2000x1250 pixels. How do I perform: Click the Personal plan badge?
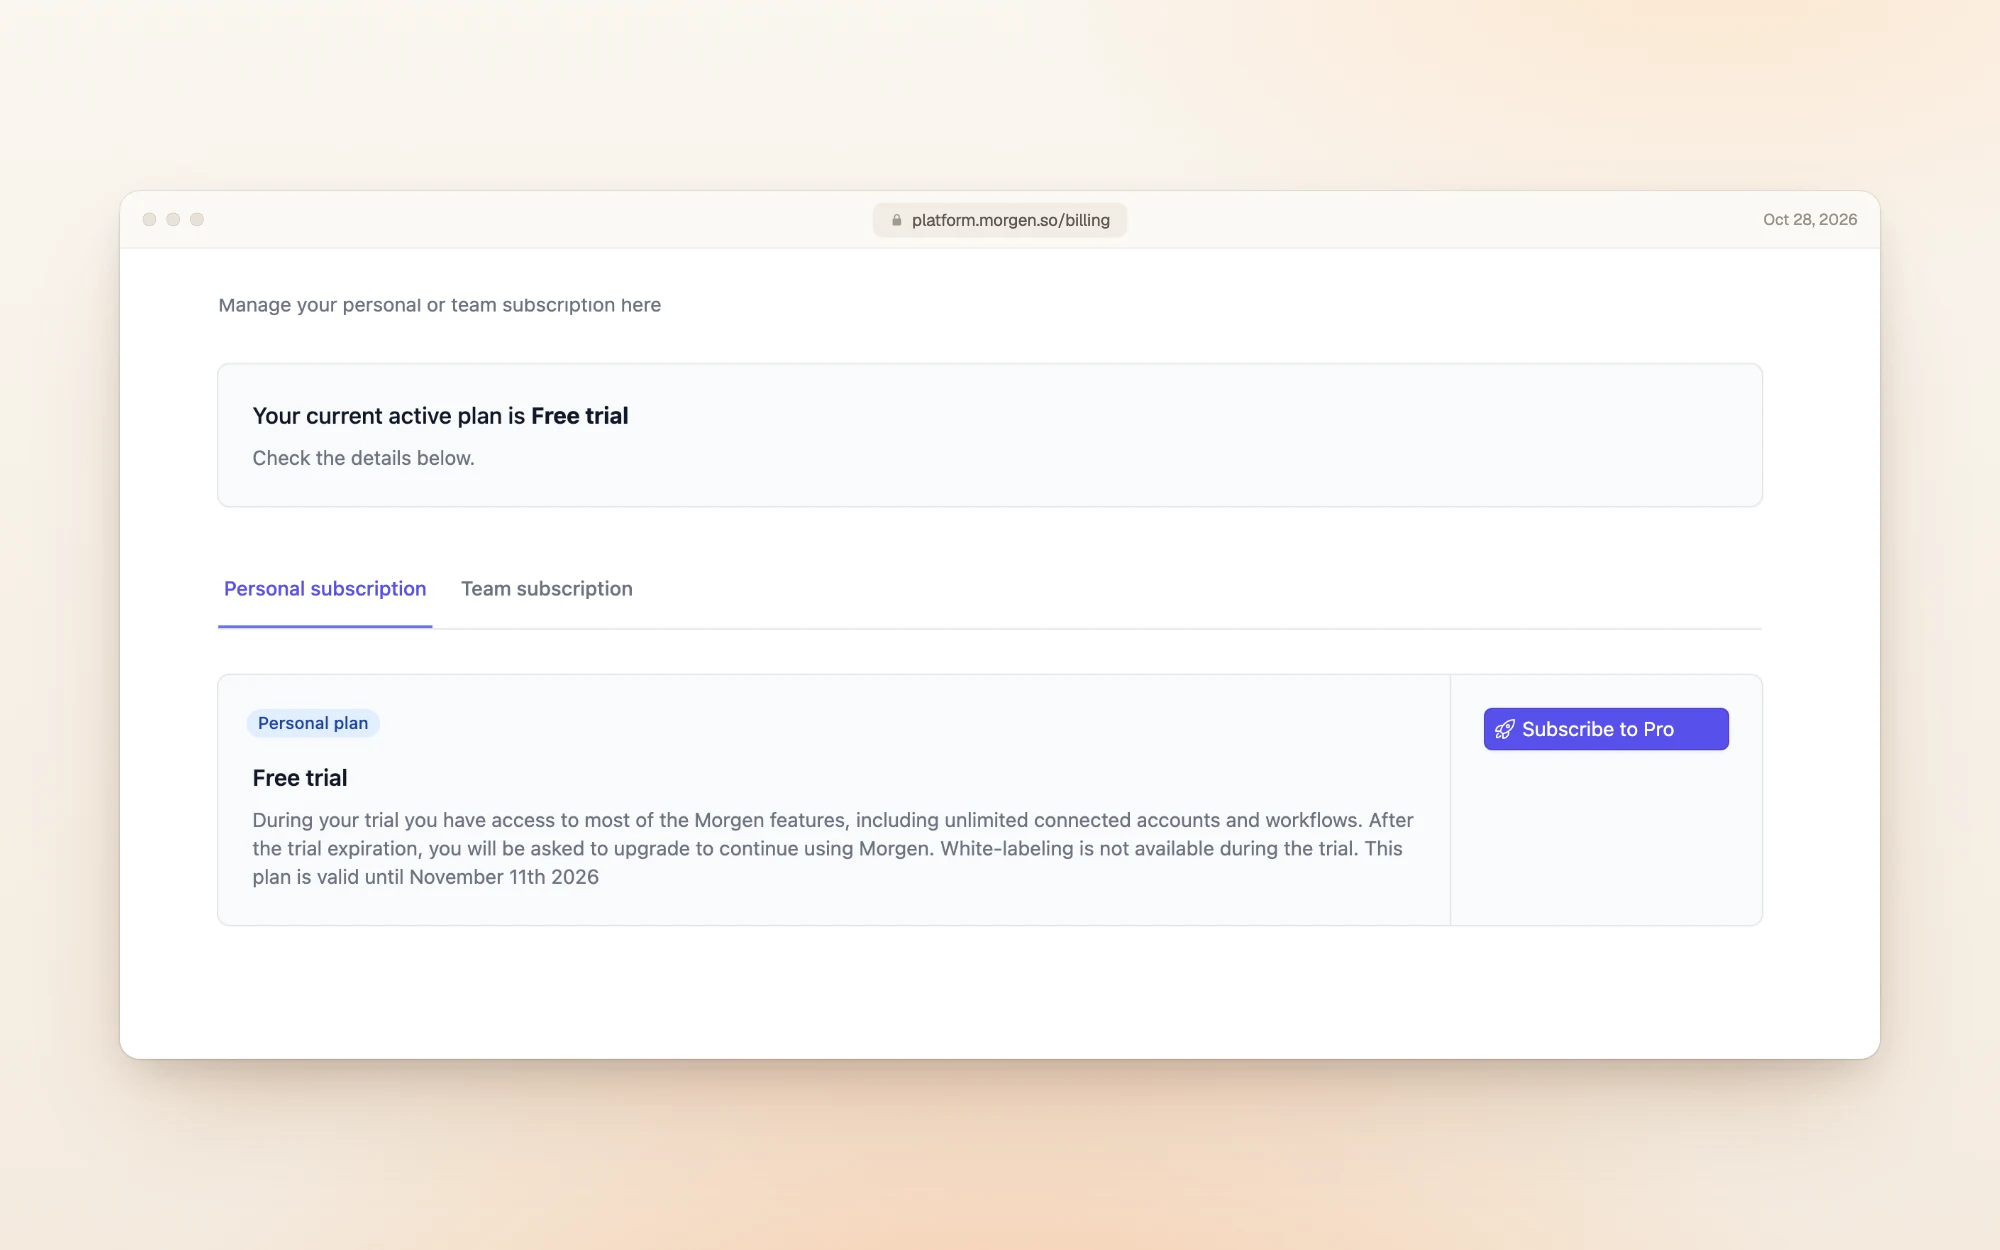313,723
